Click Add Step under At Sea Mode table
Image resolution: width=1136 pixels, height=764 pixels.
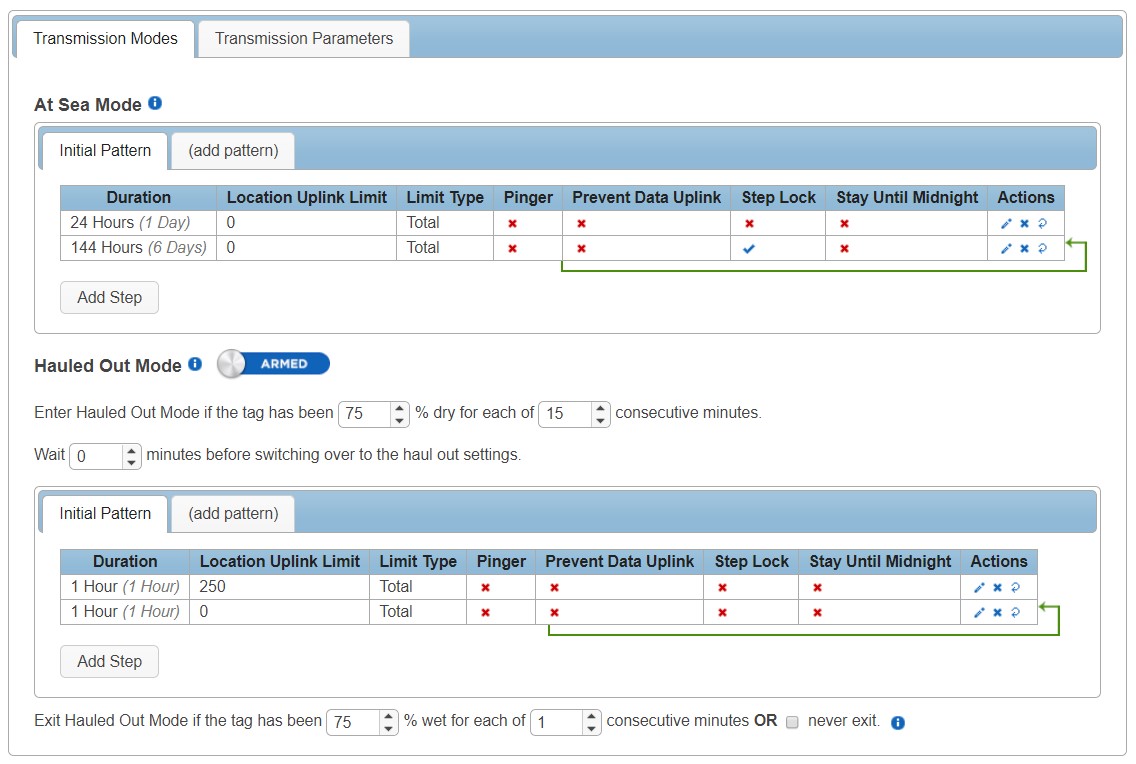(109, 297)
